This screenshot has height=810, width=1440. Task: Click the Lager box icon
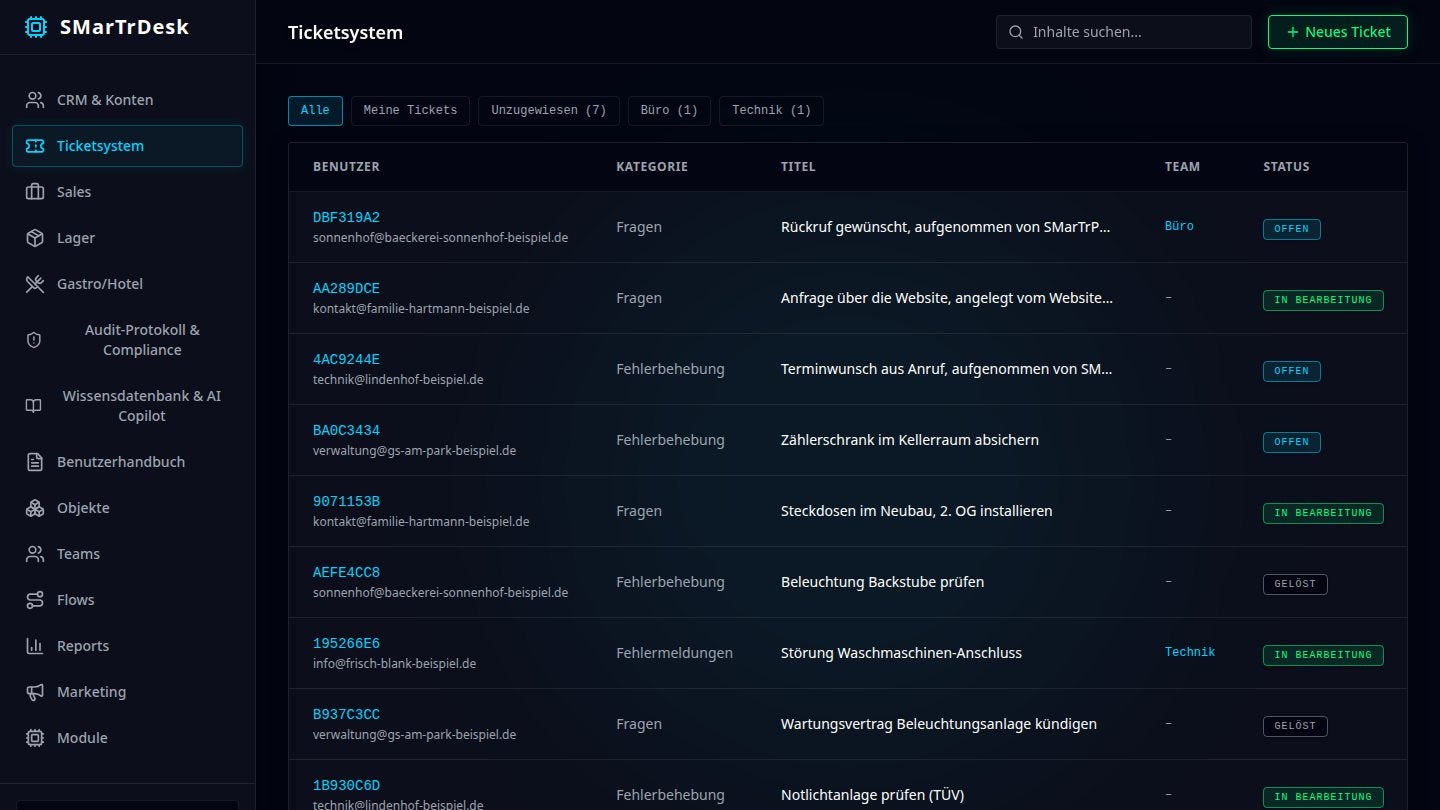coord(35,238)
